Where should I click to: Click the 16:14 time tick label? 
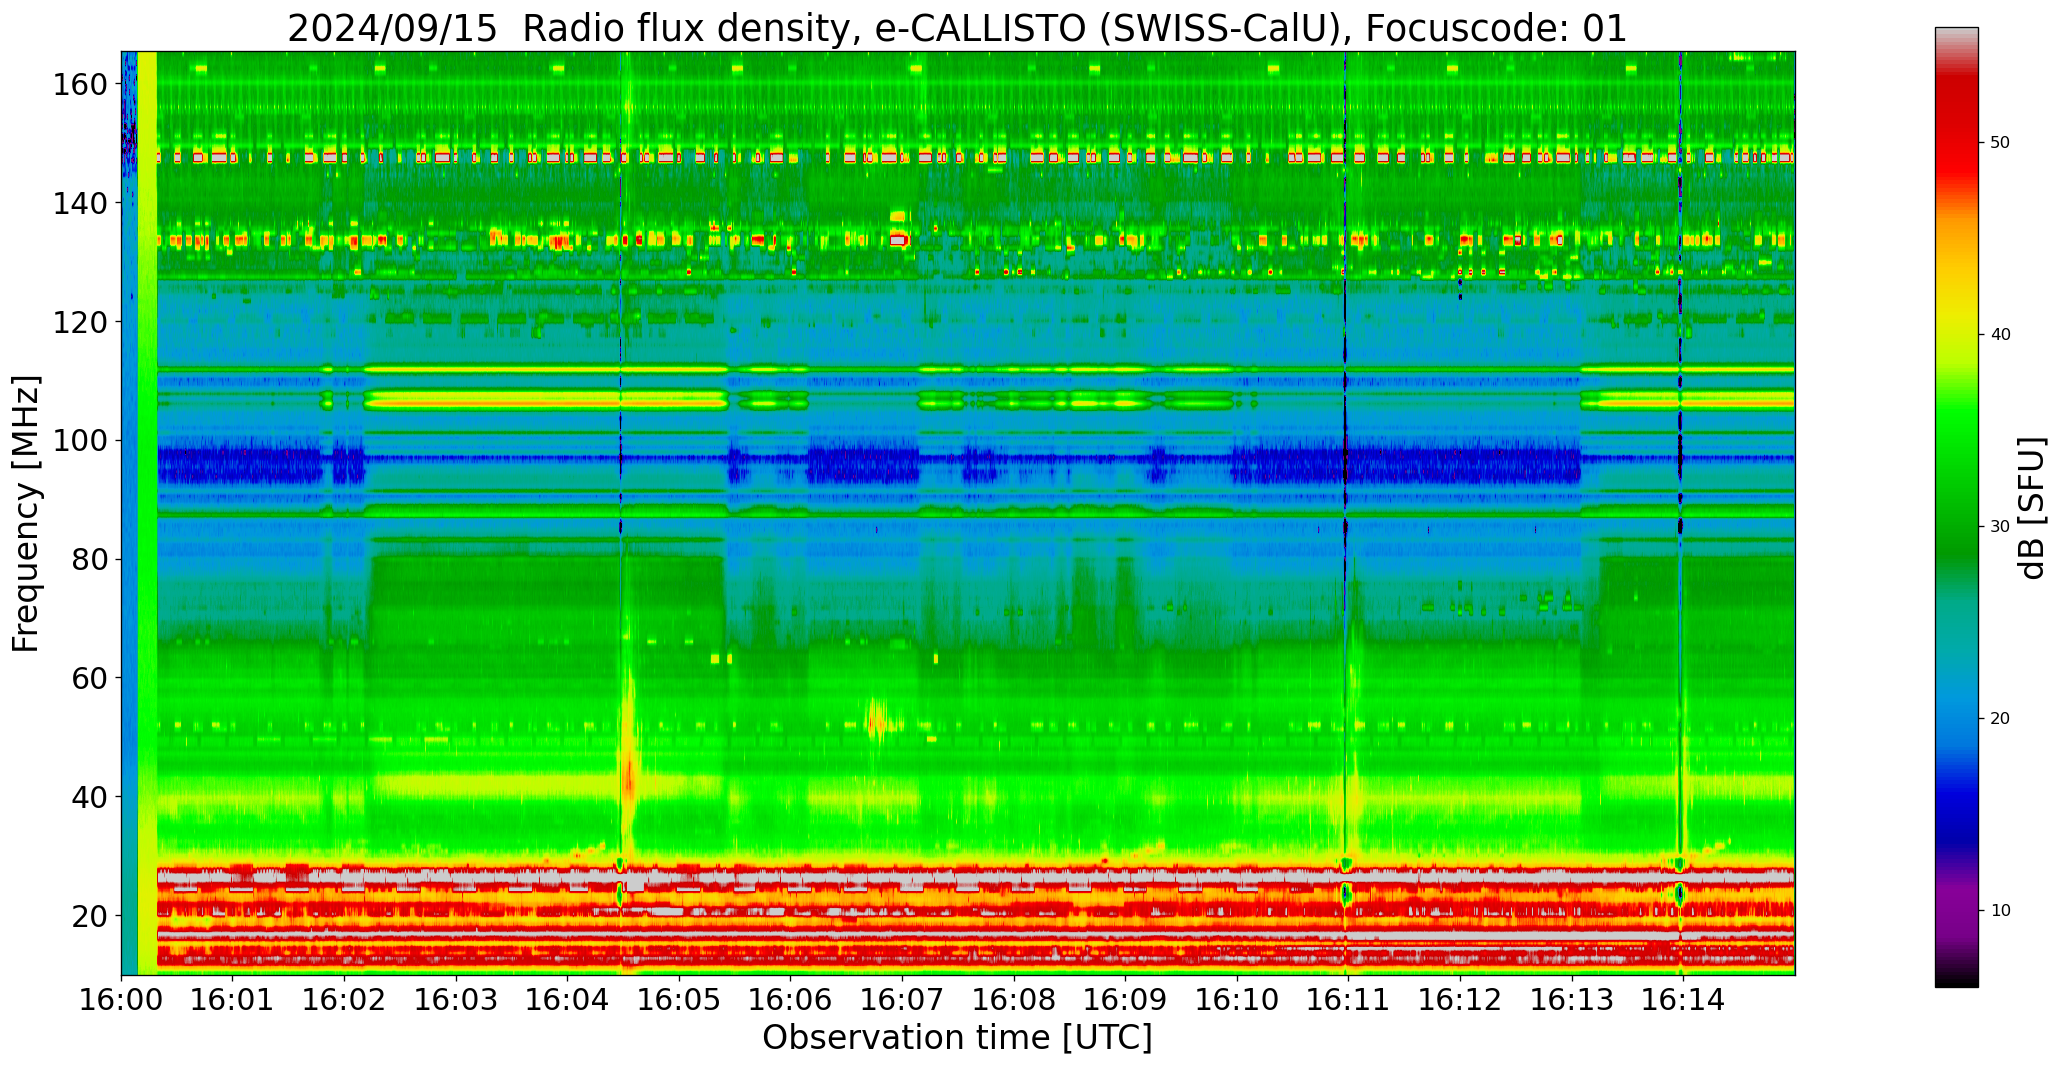coord(1683,999)
